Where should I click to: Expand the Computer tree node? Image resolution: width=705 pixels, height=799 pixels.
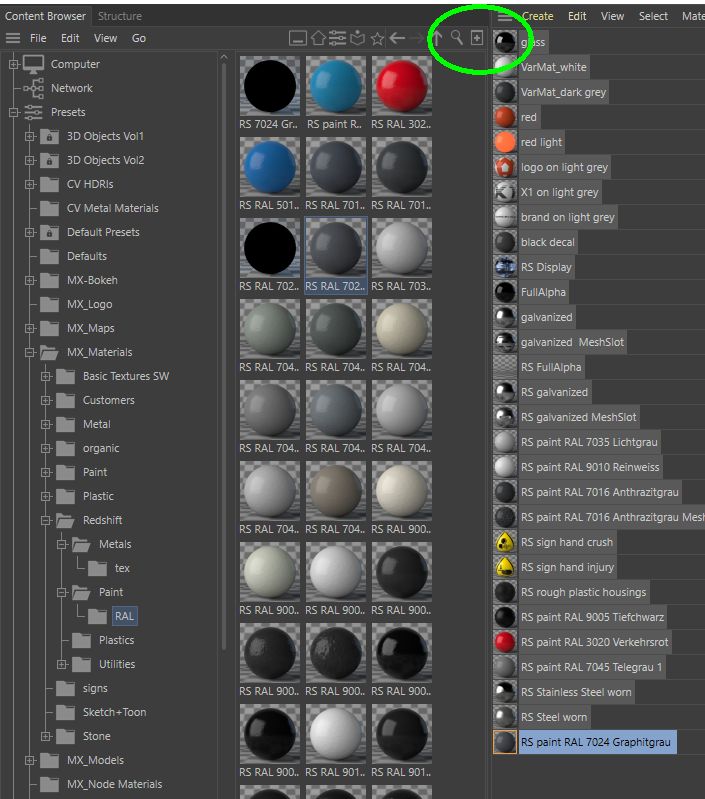(14, 64)
